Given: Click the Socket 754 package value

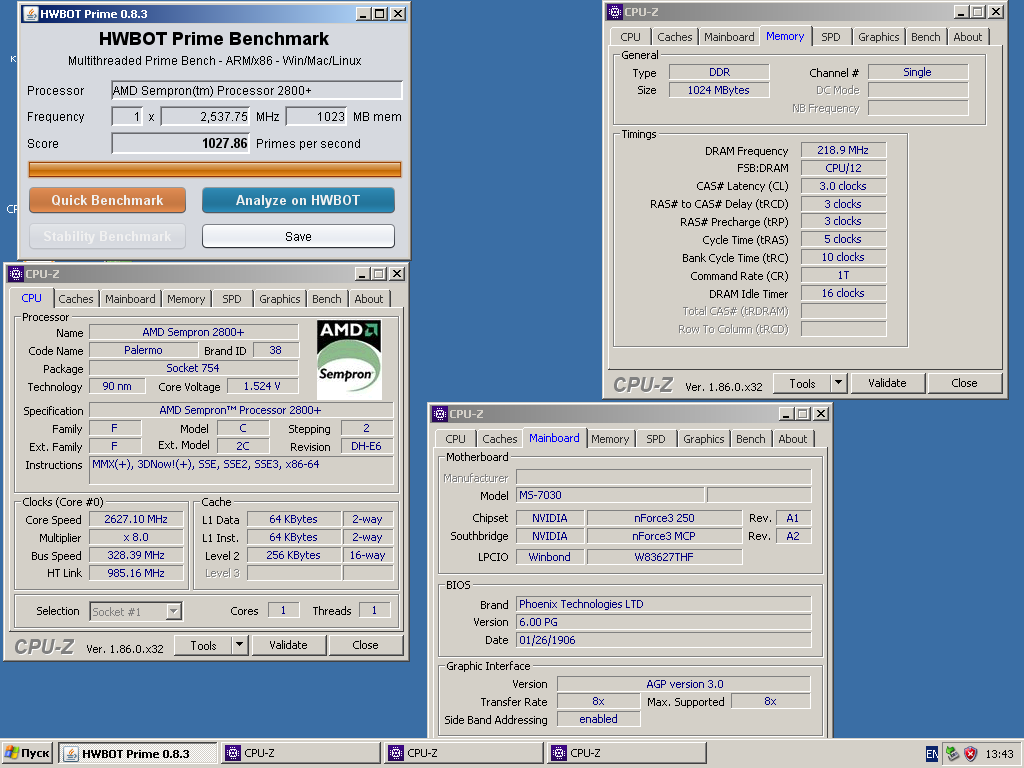Looking at the screenshot, I should 193,368.
